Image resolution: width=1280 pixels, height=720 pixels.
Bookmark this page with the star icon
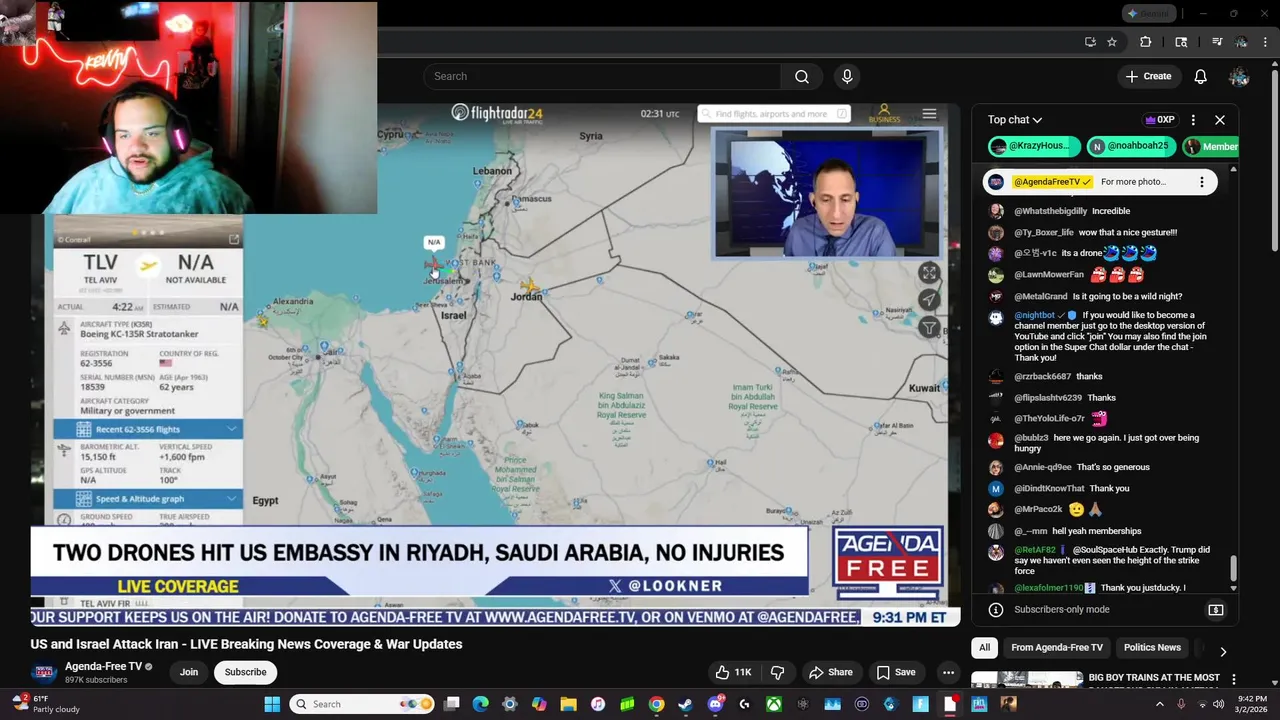(x=1111, y=42)
